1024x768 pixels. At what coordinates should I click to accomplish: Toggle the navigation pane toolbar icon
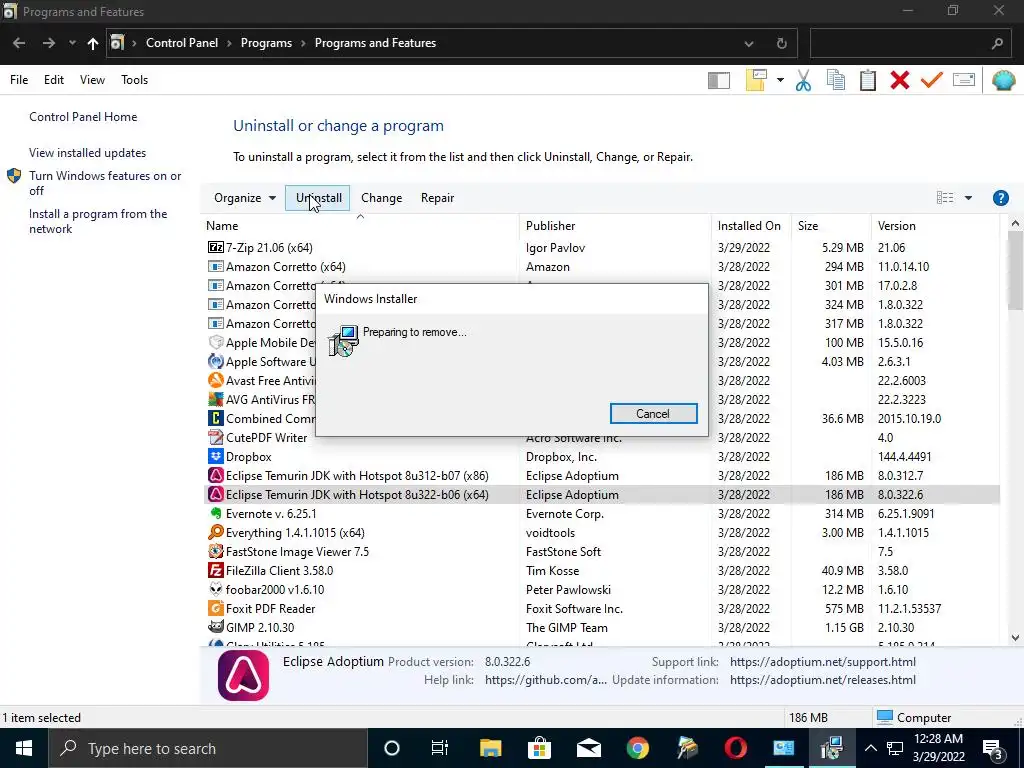(718, 80)
